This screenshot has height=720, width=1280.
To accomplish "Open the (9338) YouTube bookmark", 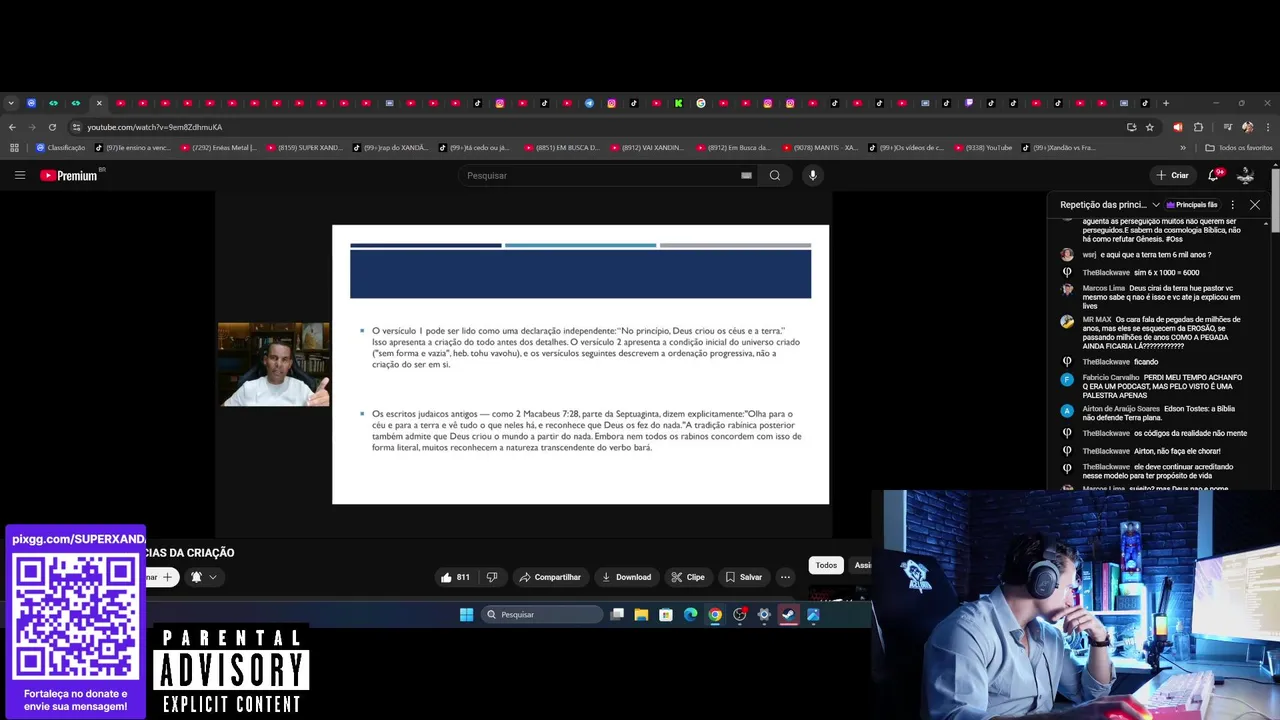I will pos(983,148).
